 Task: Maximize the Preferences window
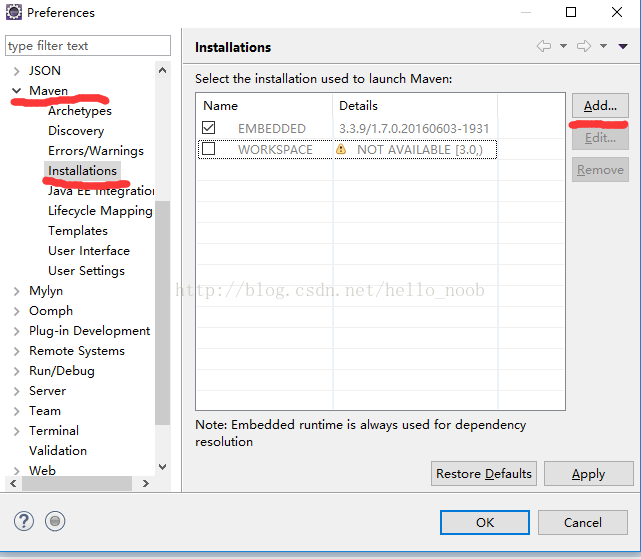(x=571, y=12)
